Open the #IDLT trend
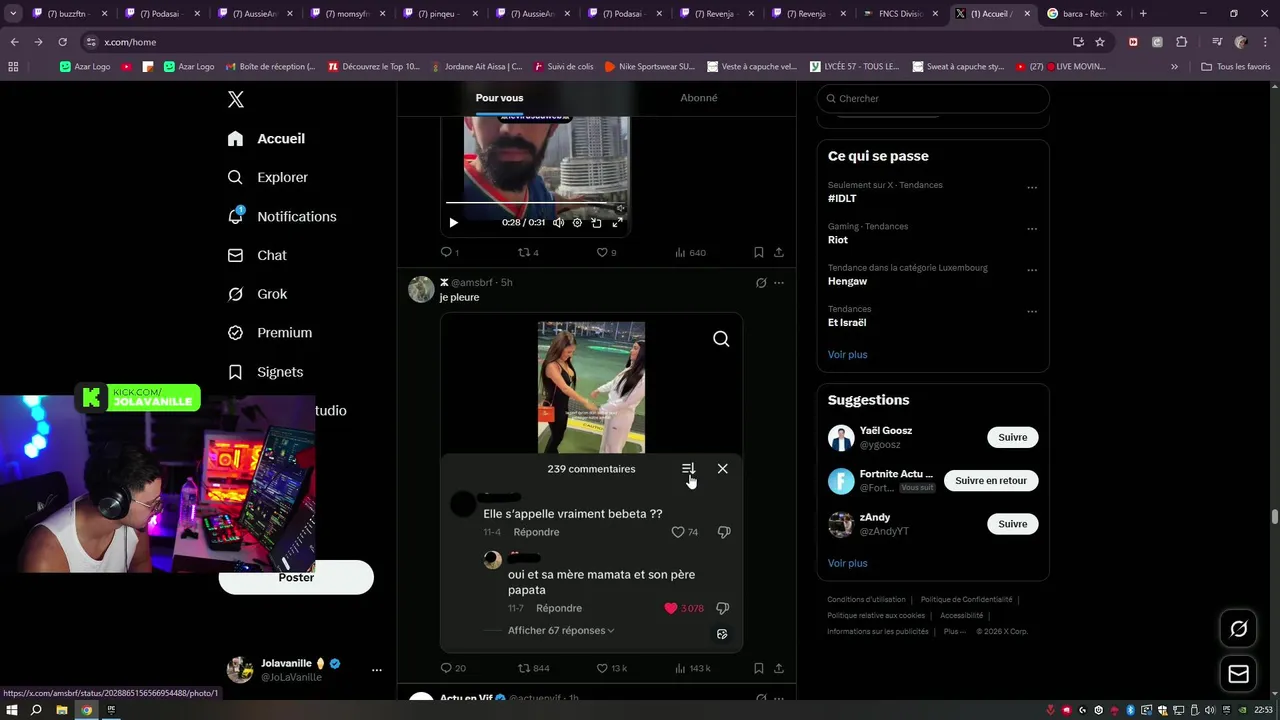The height and width of the screenshot is (720, 1280). (x=842, y=199)
